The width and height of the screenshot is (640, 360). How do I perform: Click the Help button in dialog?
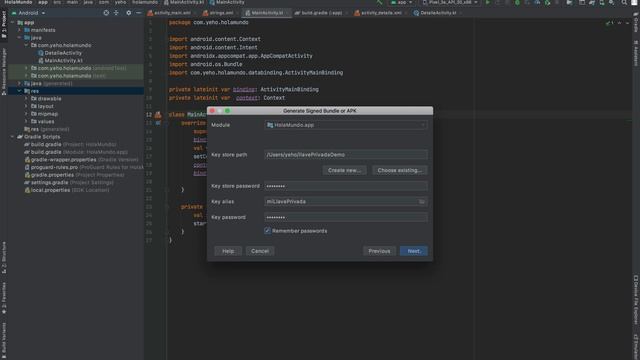(x=228, y=251)
